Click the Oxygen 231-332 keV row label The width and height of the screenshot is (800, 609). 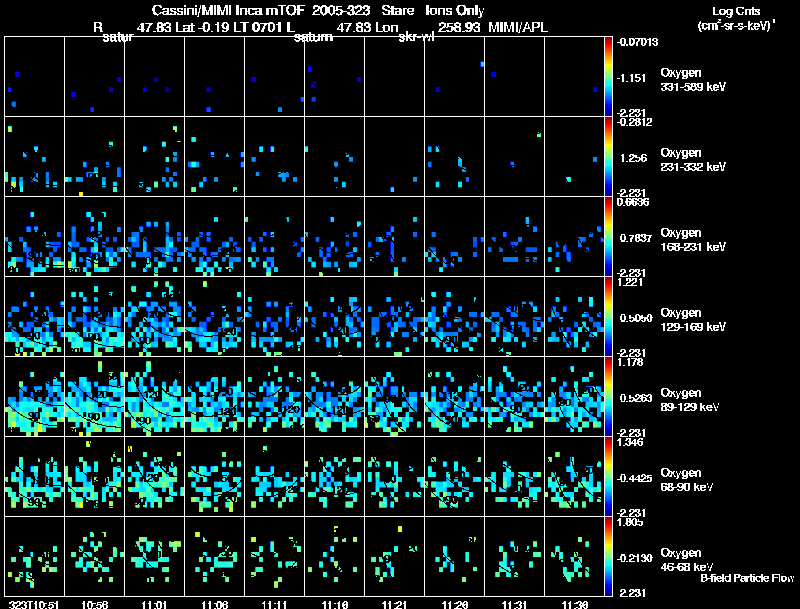[693, 158]
